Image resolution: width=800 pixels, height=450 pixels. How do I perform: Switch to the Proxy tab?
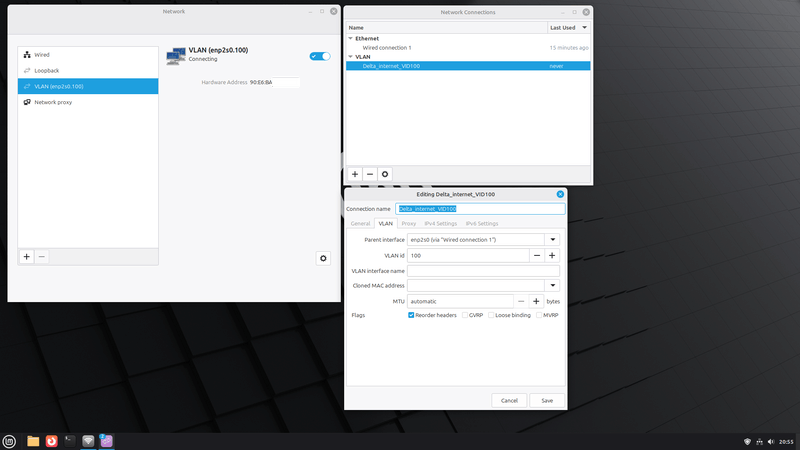coord(409,223)
